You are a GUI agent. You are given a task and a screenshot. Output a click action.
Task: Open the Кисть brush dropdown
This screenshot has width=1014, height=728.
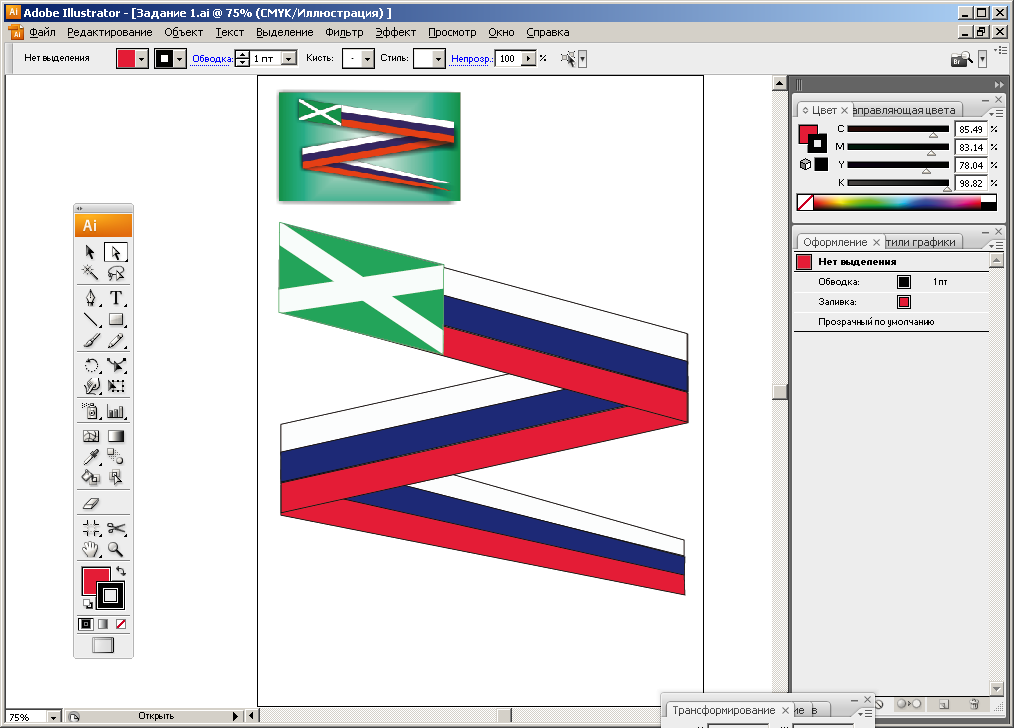[x=367, y=59]
